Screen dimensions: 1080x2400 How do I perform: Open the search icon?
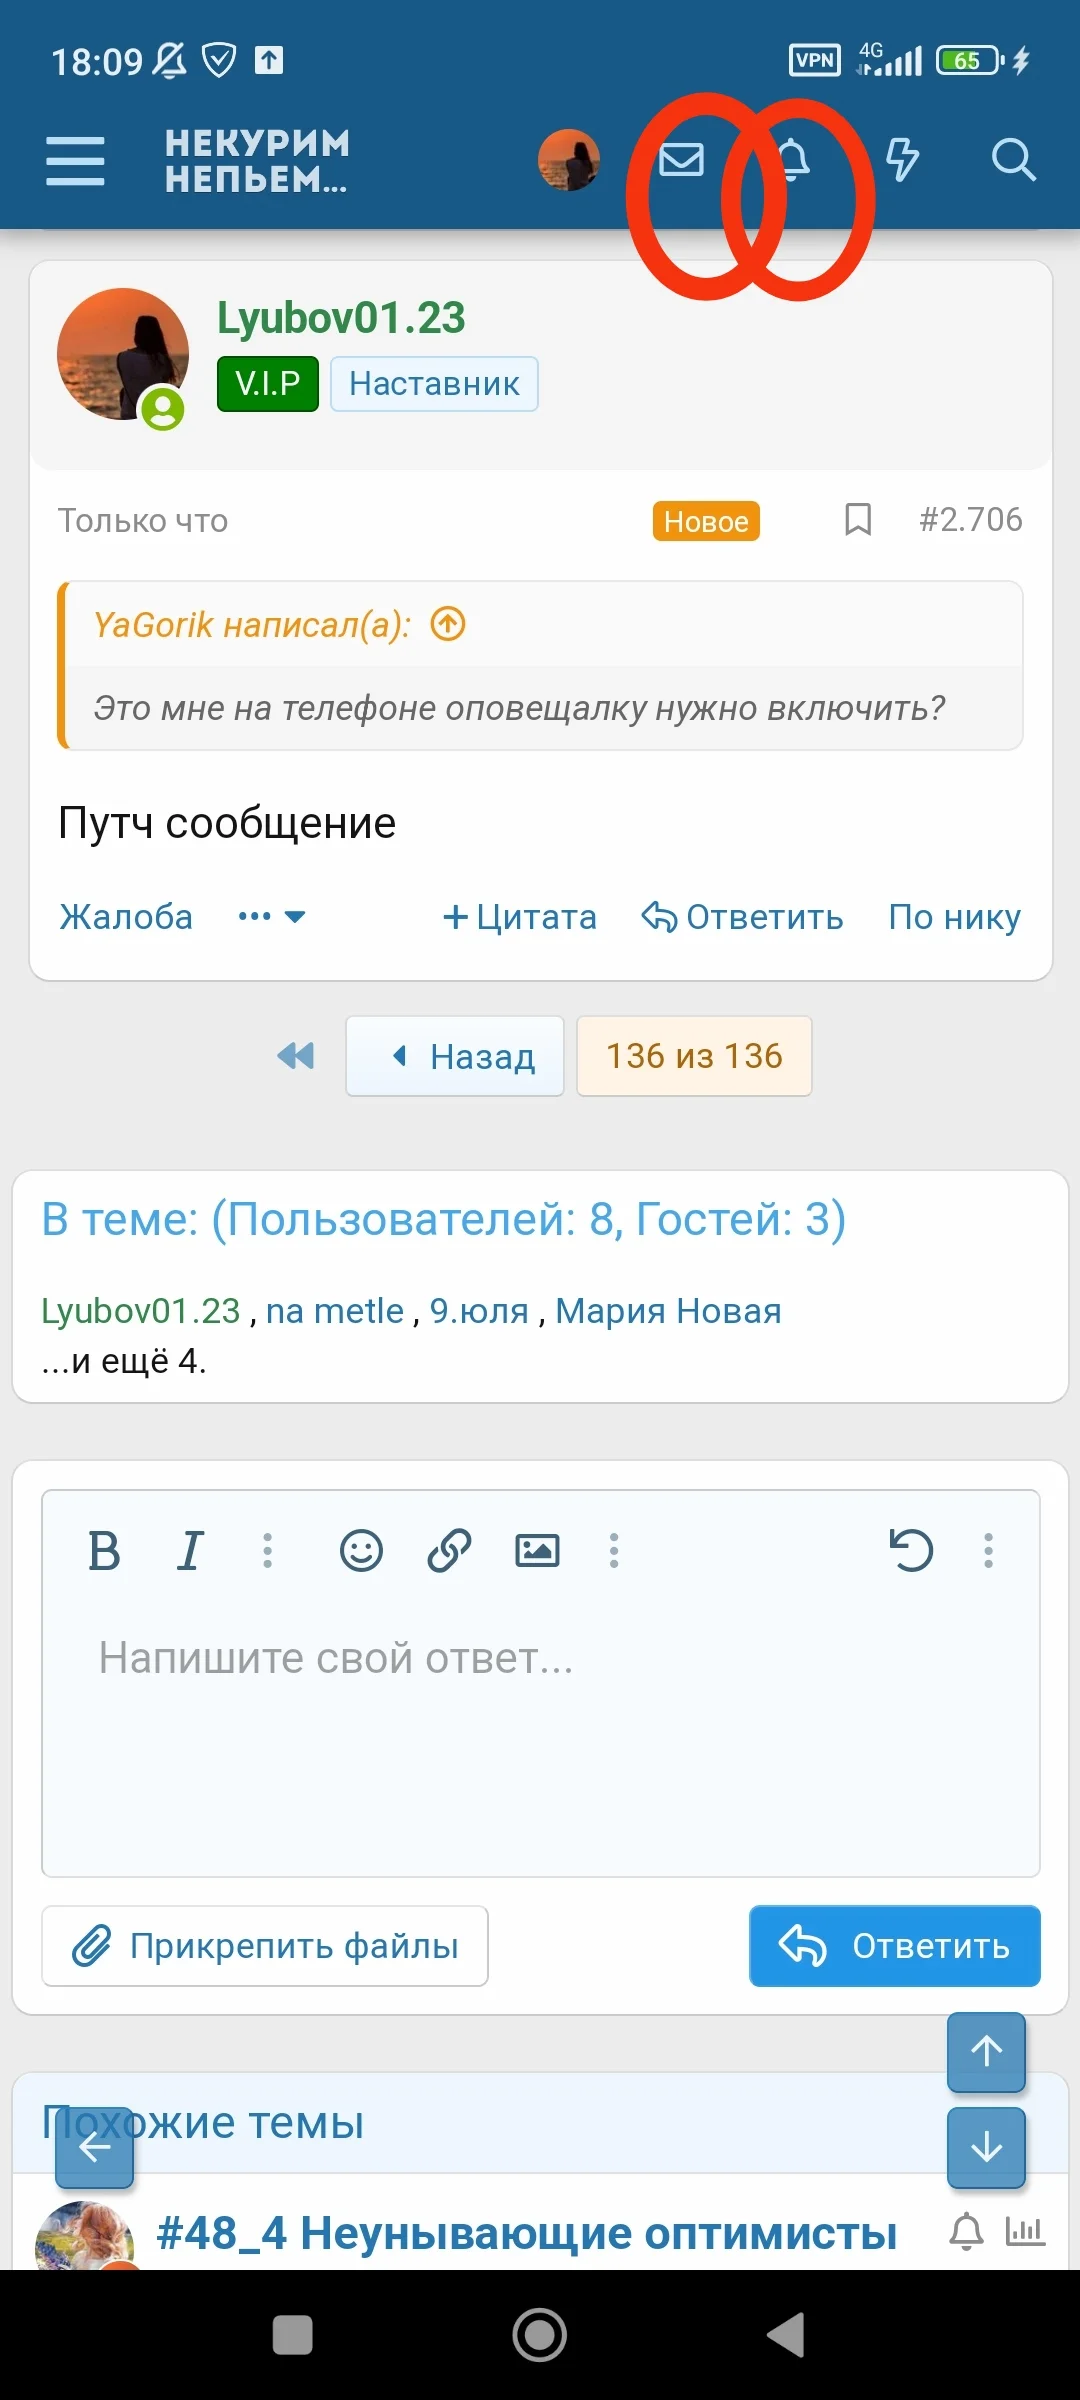coord(1014,160)
